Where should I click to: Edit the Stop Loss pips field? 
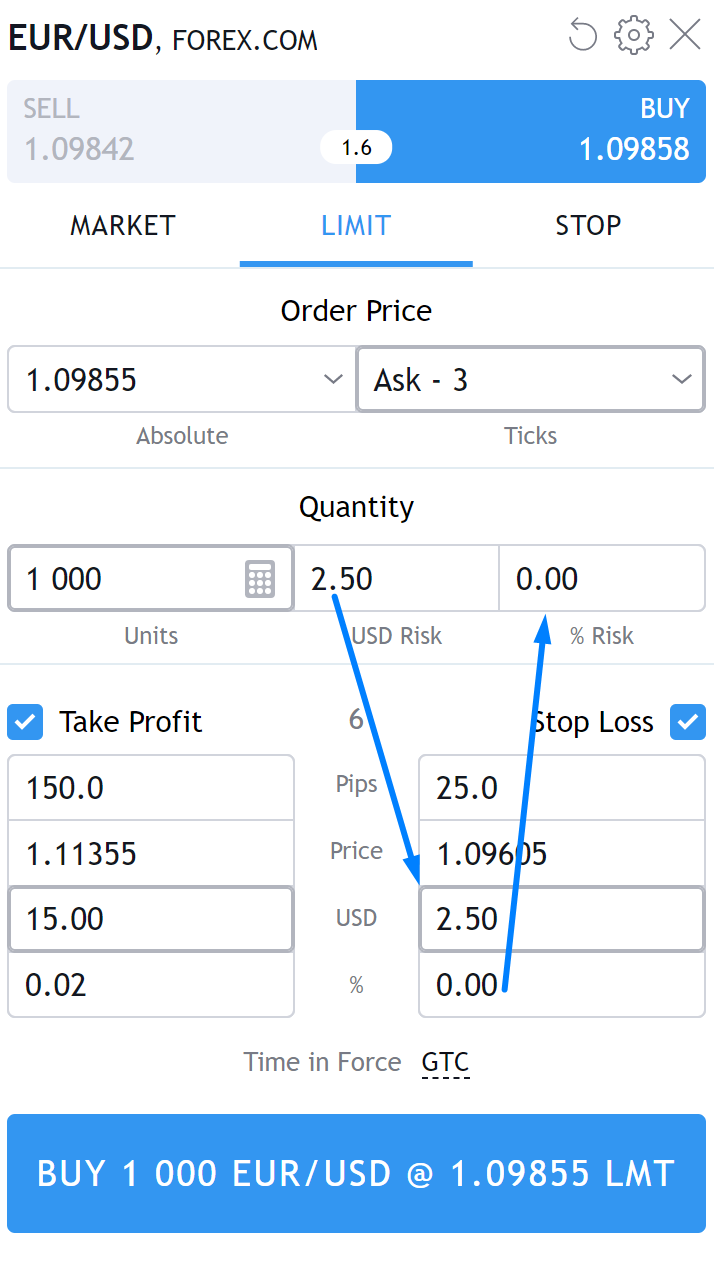[561, 788]
